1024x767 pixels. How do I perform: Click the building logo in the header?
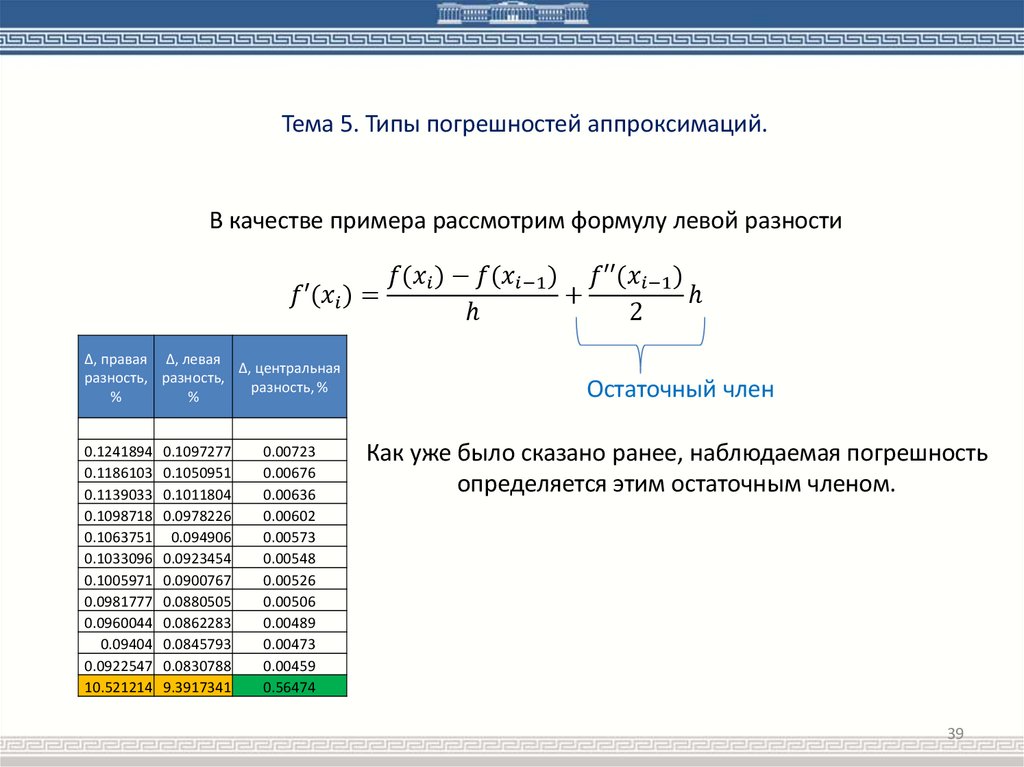pos(512,13)
